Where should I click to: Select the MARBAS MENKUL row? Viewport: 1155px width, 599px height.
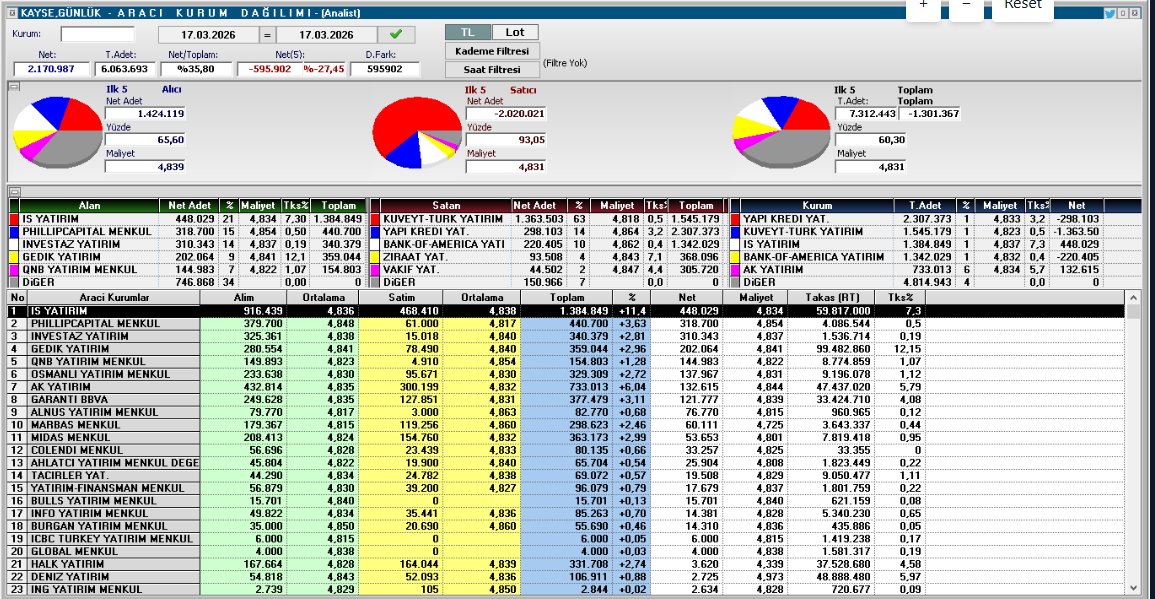[x=566, y=424]
